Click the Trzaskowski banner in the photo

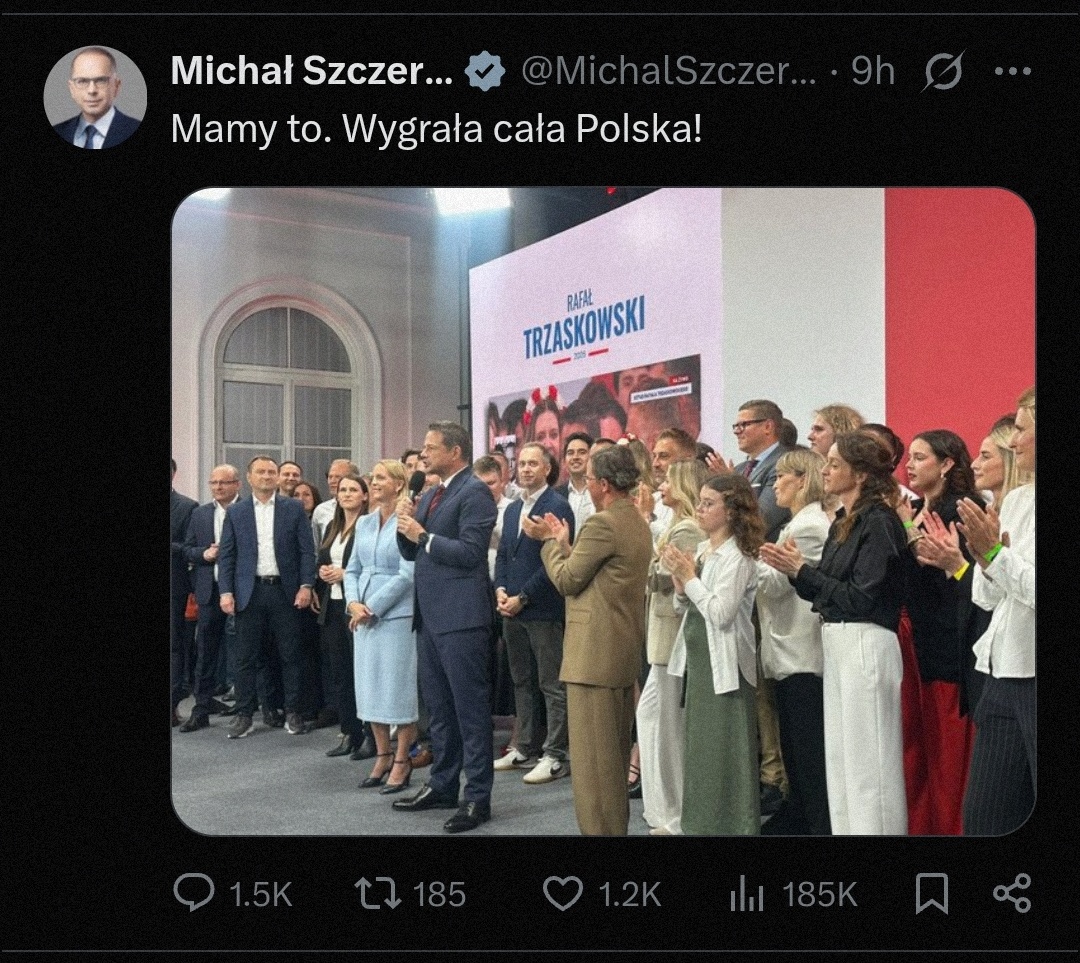[x=585, y=327]
